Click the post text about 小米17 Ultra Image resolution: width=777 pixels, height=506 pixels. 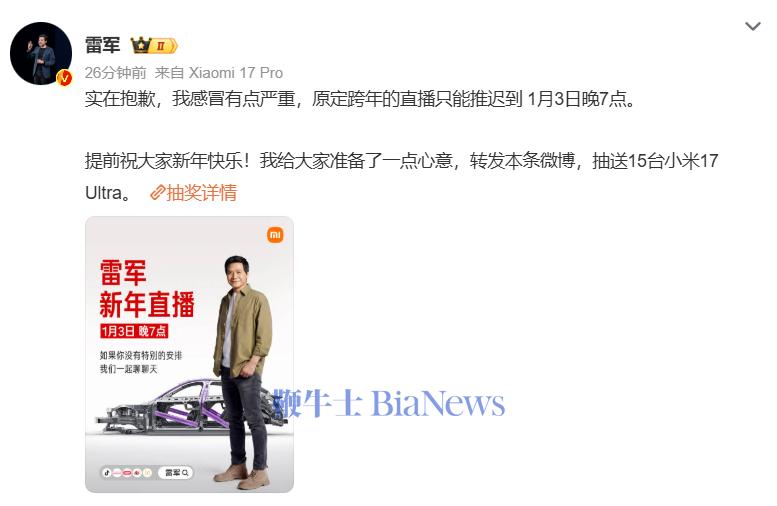coord(401,176)
